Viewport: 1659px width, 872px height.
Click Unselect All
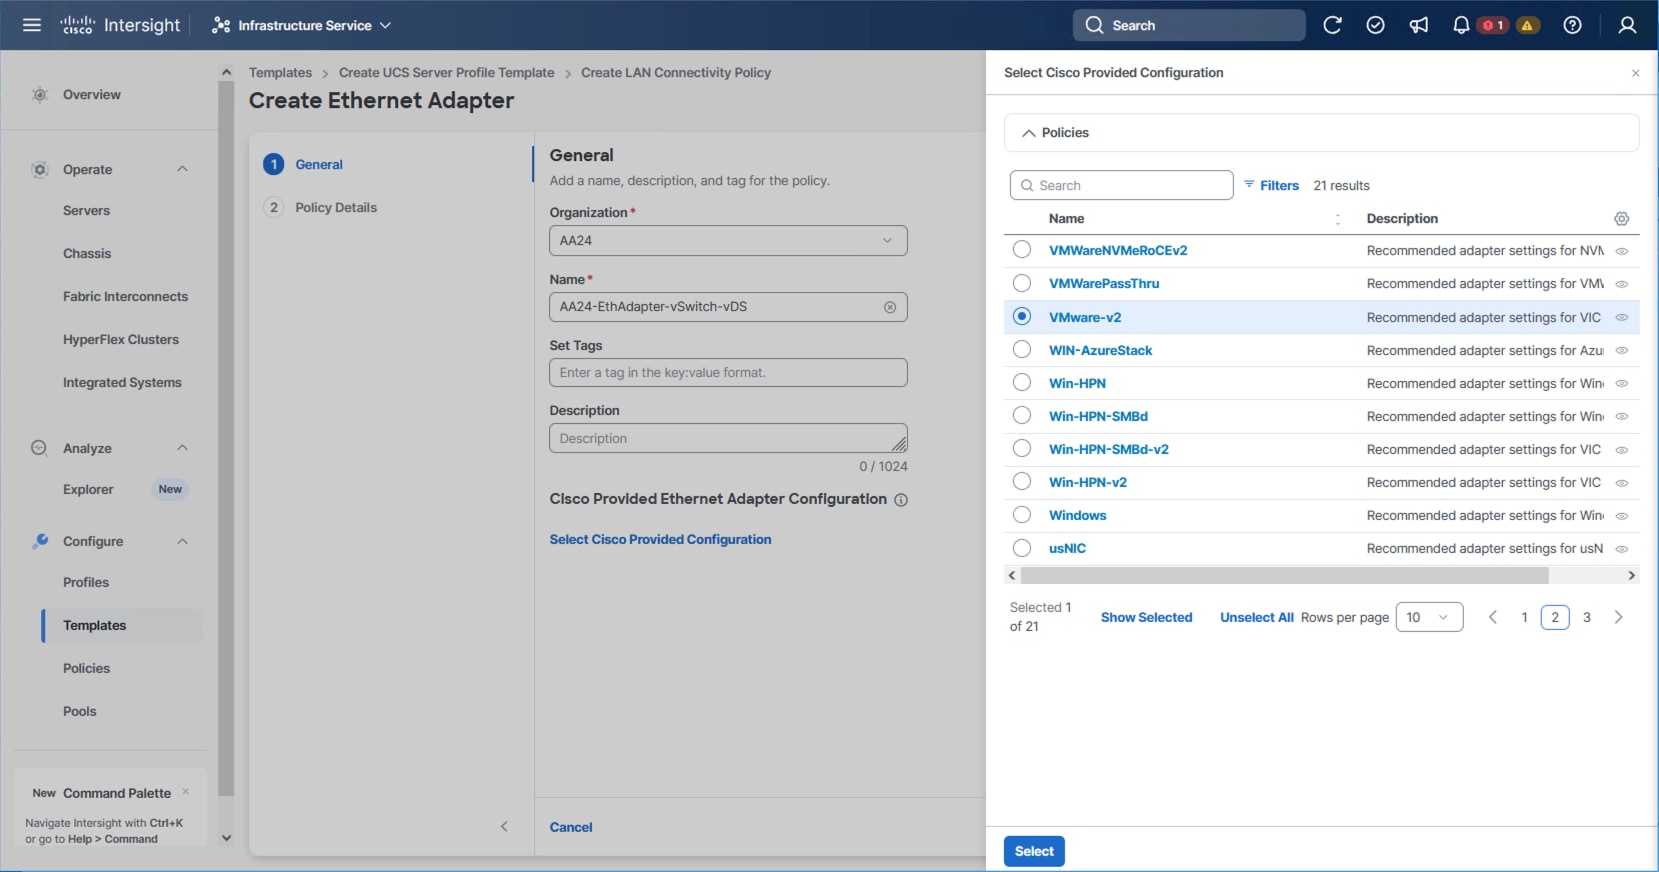pos(1257,617)
